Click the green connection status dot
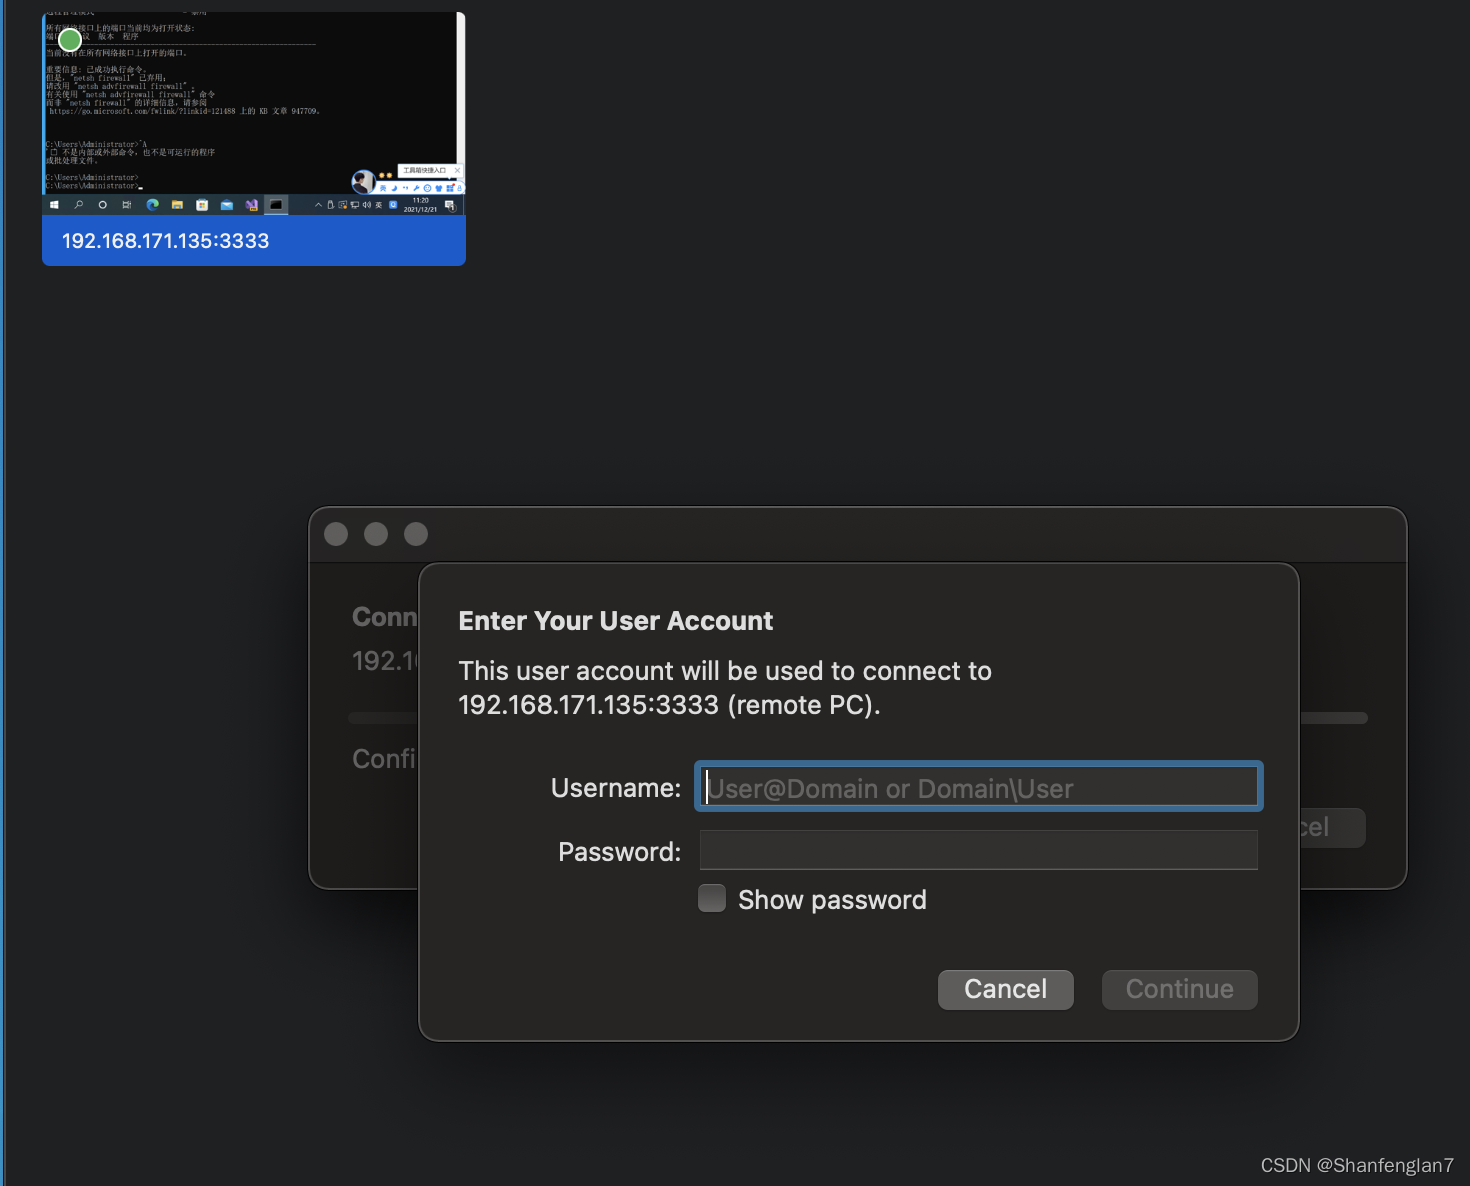 pos(70,40)
